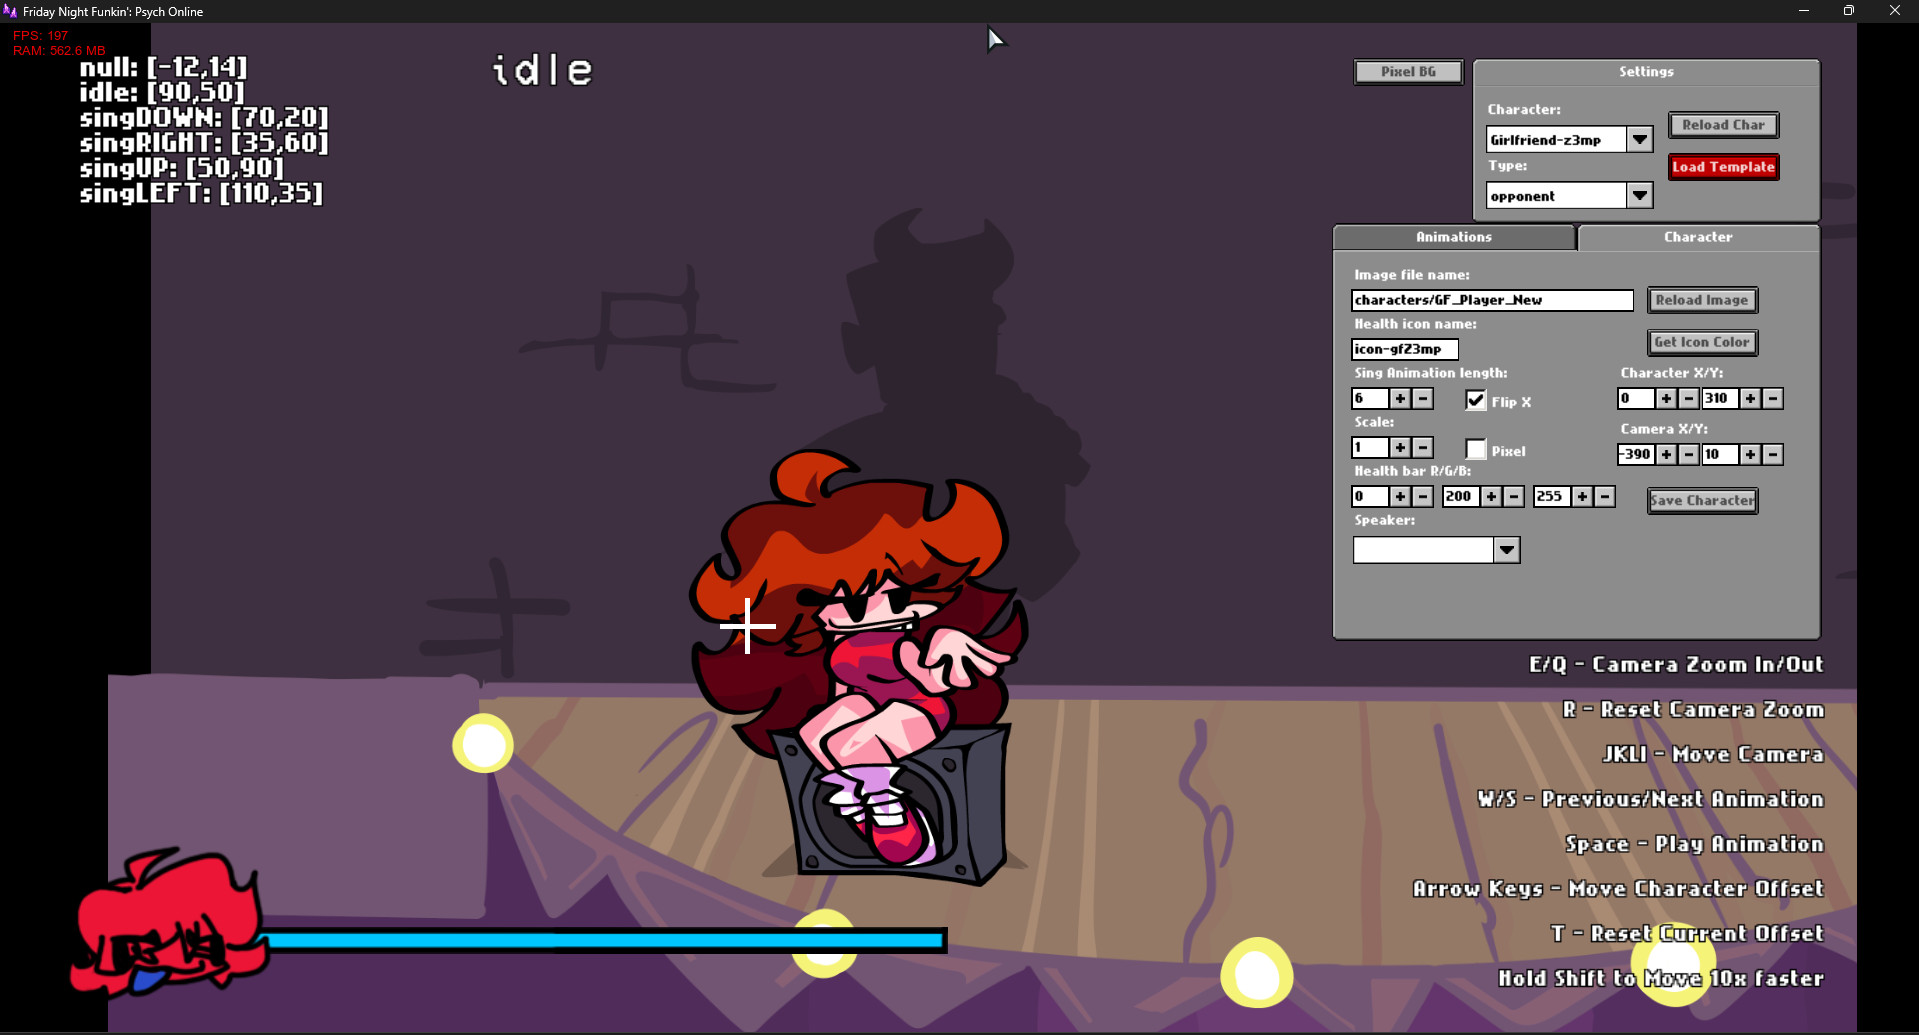Screen dimensions: 1919x1035
Task: Increase Sing Animation length with plus
Action: pyautogui.click(x=1400, y=398)
